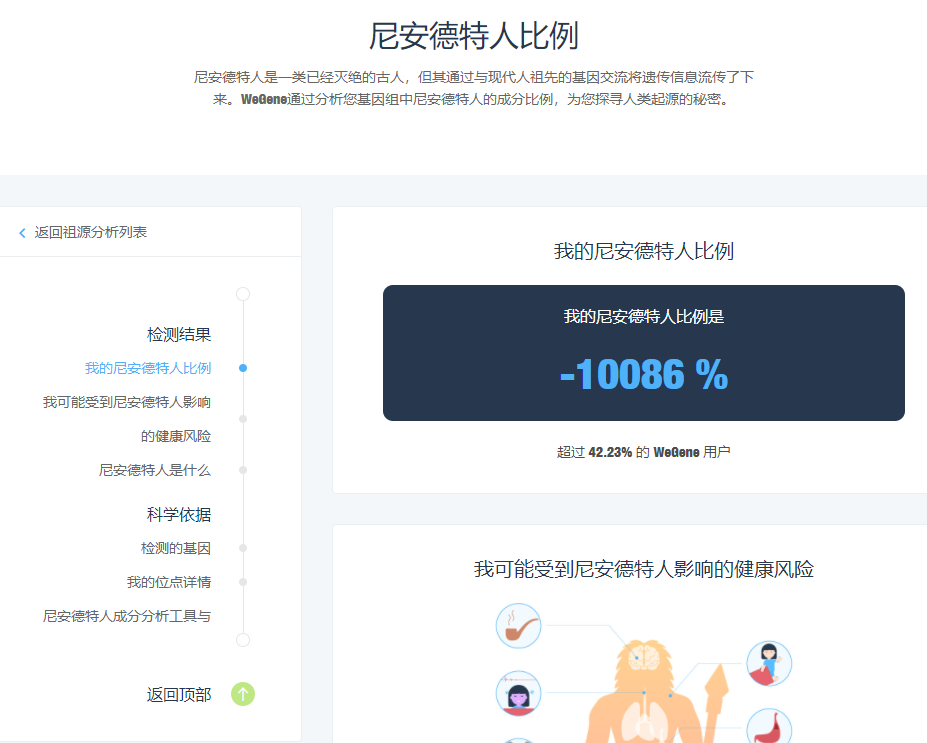
Task: Click the timeline dot beside 尼安德特人是什么
Action: (243, 470)
